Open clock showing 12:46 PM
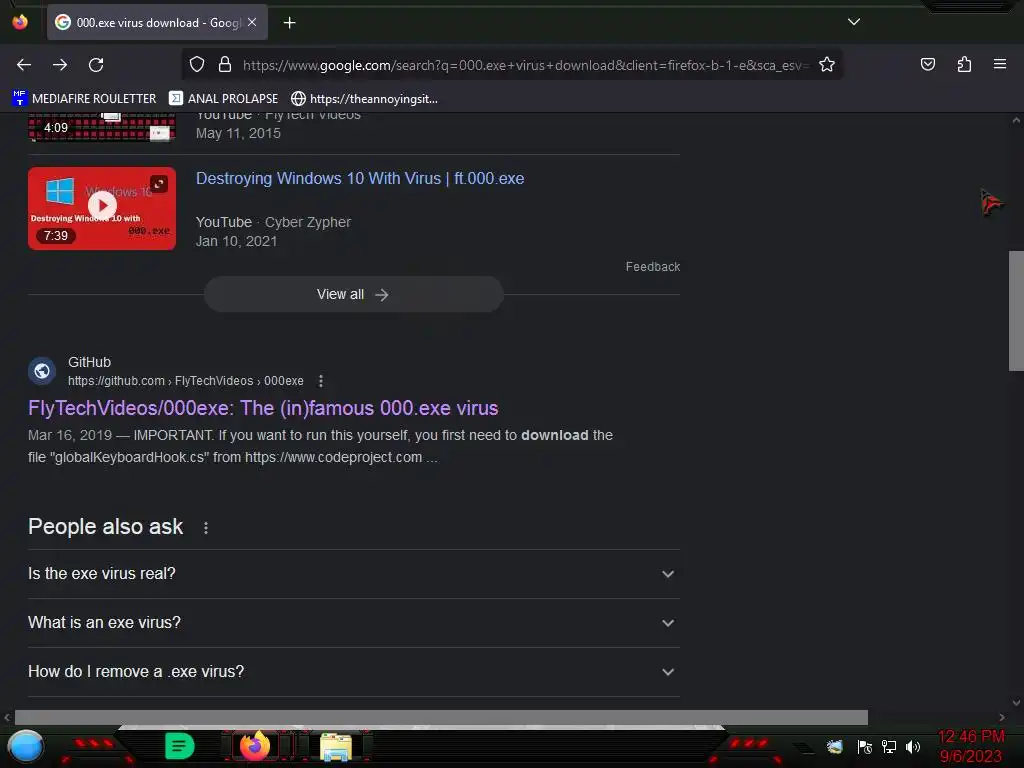Screen dimensions: 1024x768 click(971, 746)
